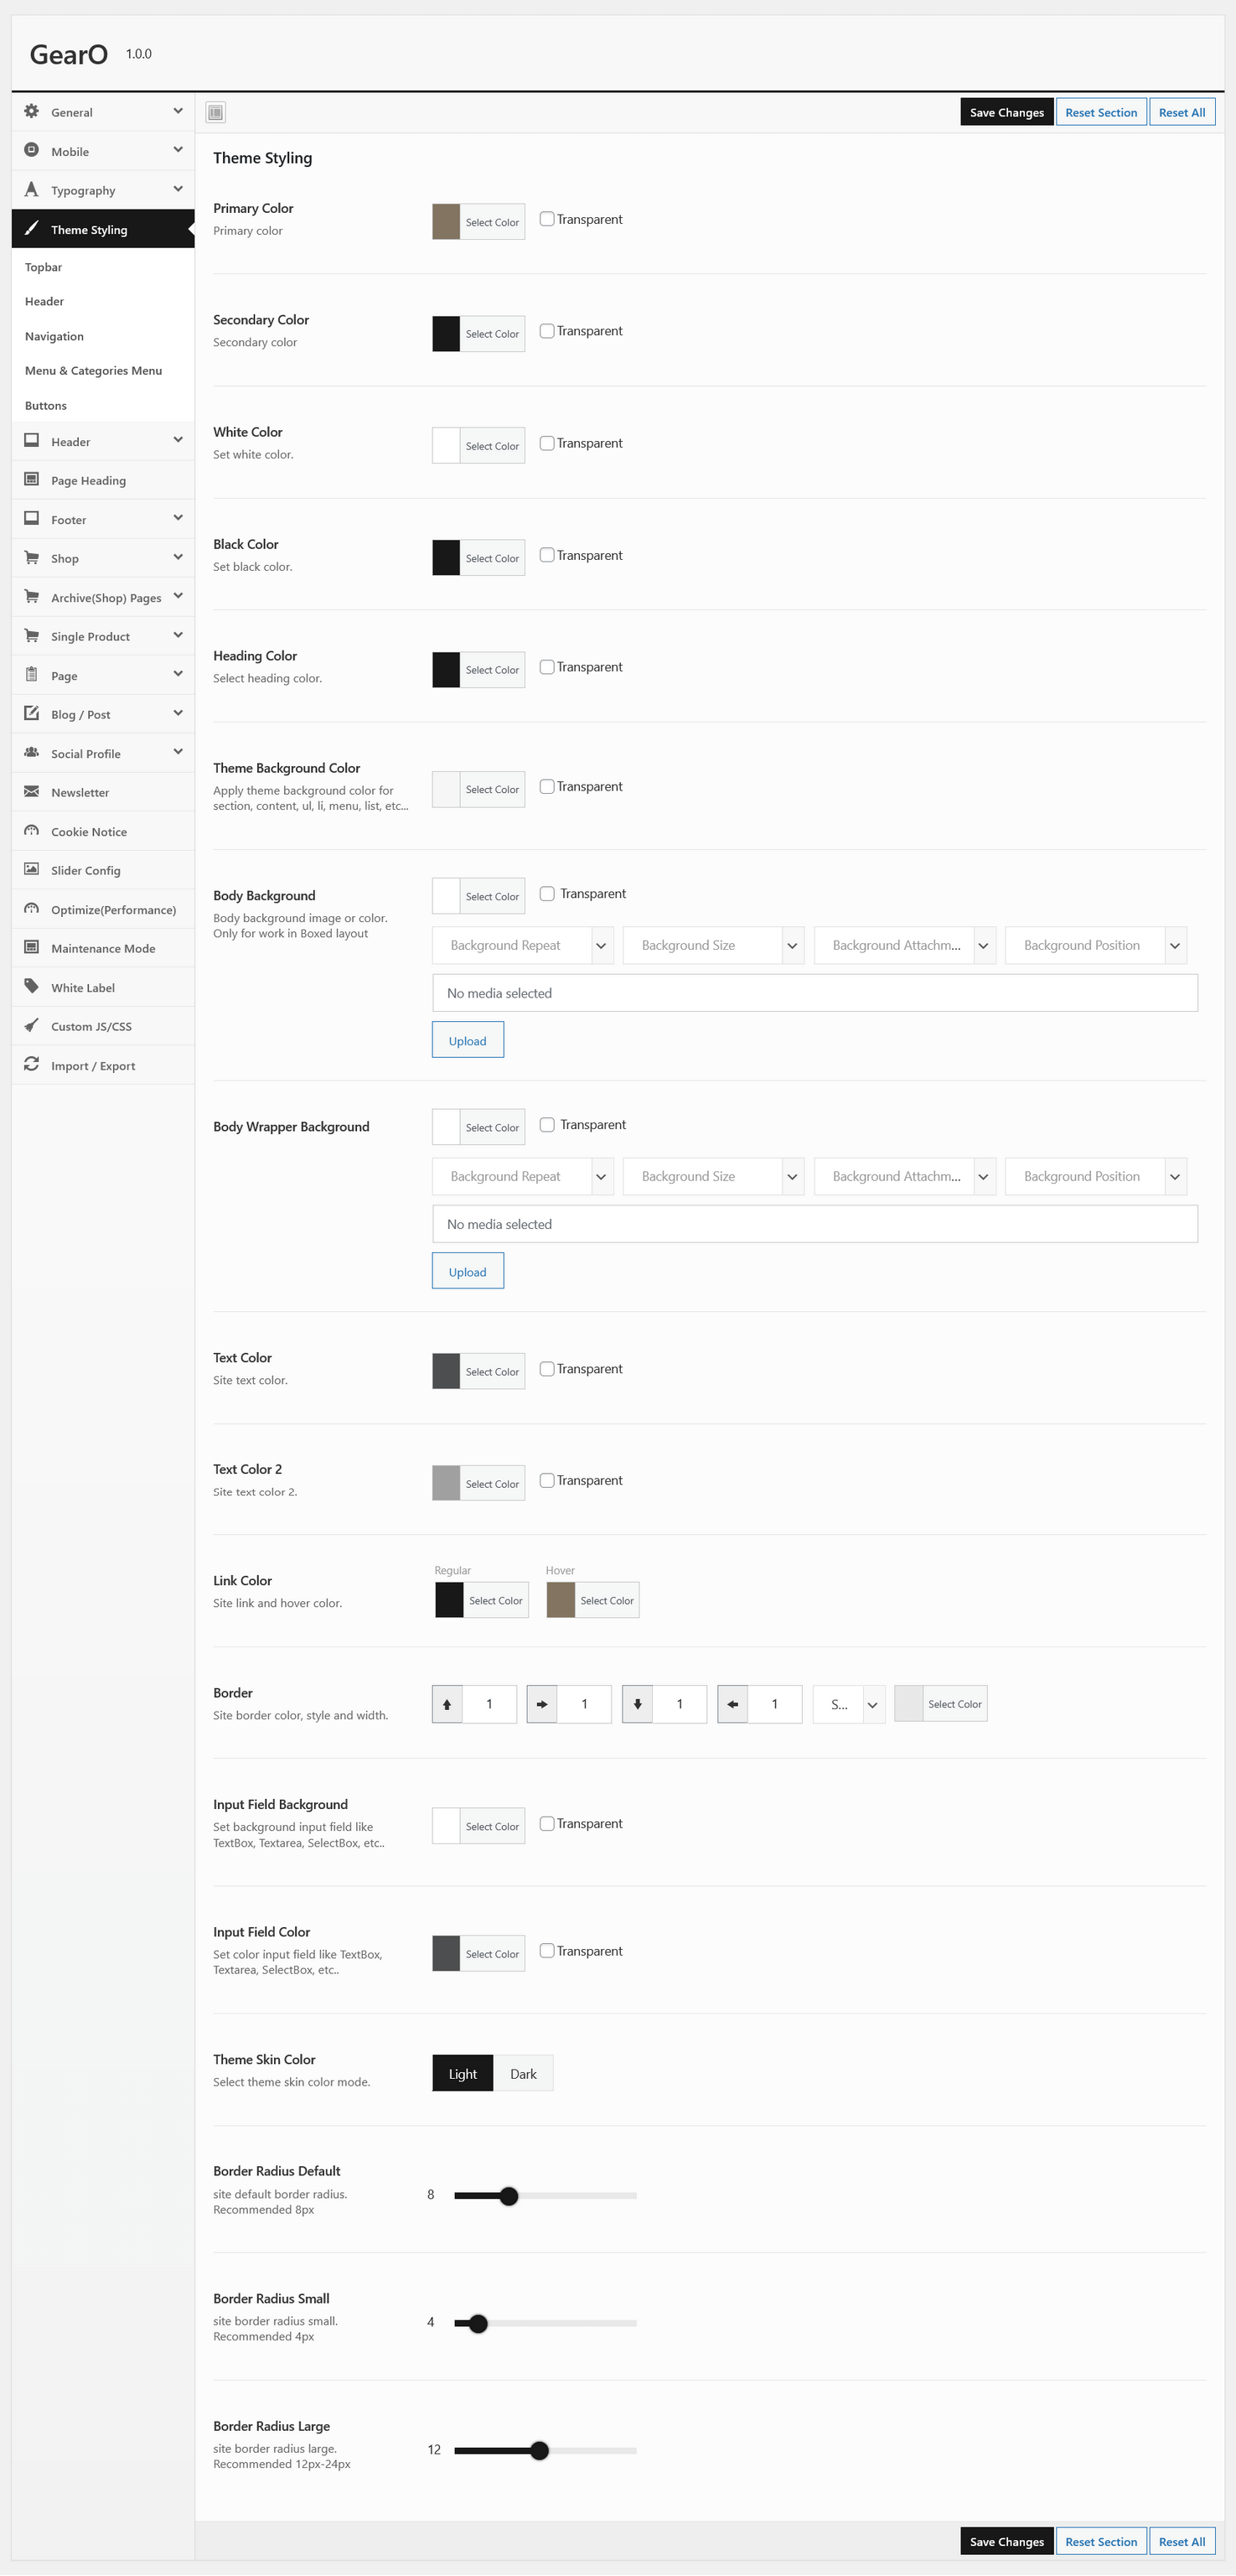Click the Social Profile people icon
Screen dimensions: 1236x2576
pos(32,753)
